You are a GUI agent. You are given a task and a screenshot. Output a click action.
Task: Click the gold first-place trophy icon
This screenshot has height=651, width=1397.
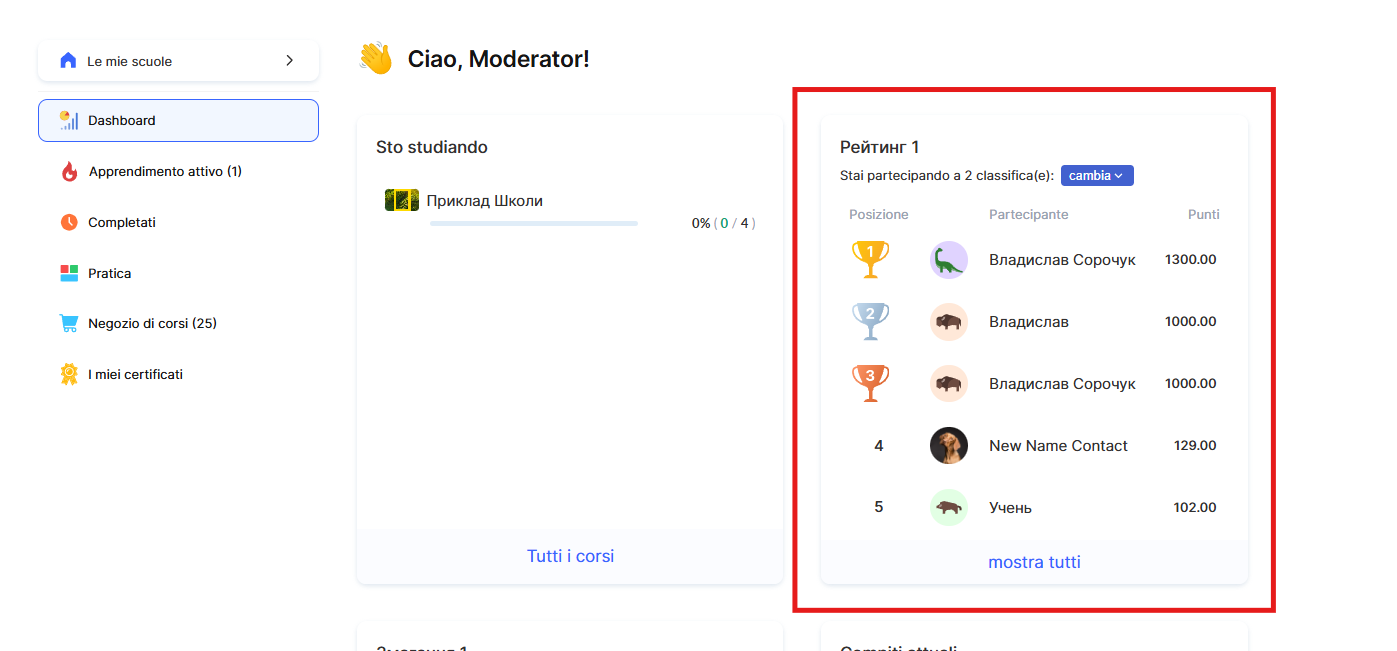click(x=870, y=260)
